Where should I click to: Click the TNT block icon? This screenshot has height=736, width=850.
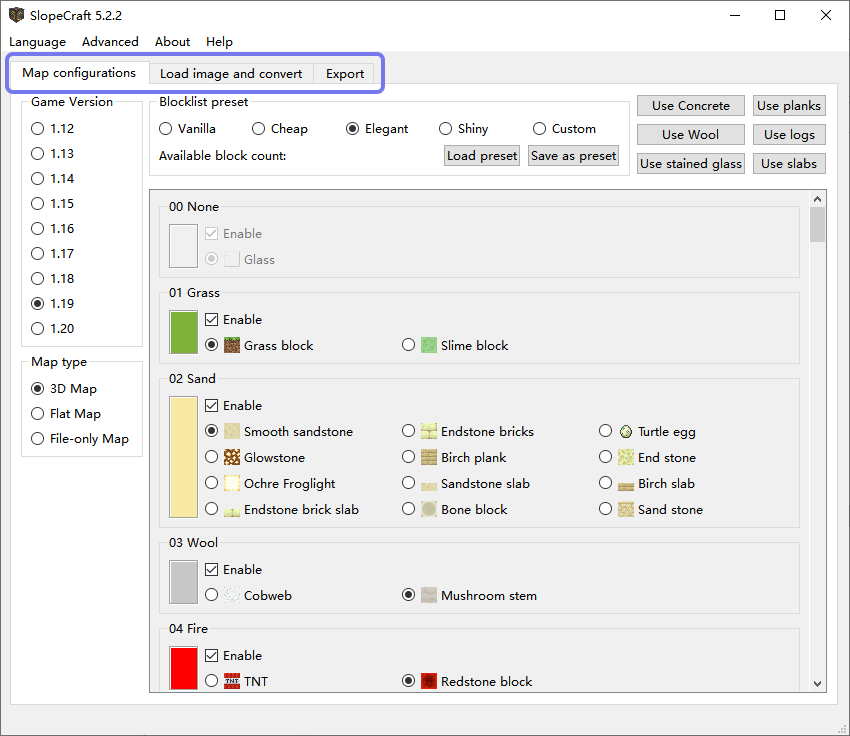pos(232,681)
